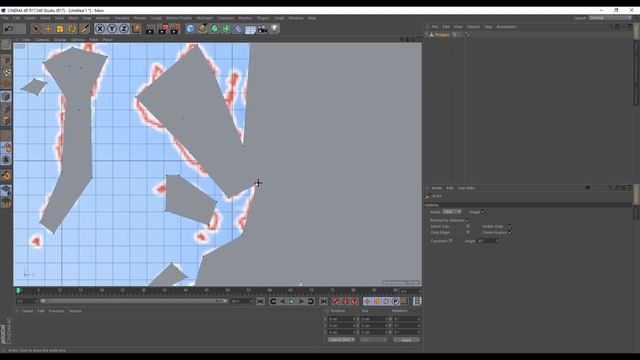This screenshot has width=640, height=360.
Task: Open the Knife Mode dropdown
Action: click(452, 212)
